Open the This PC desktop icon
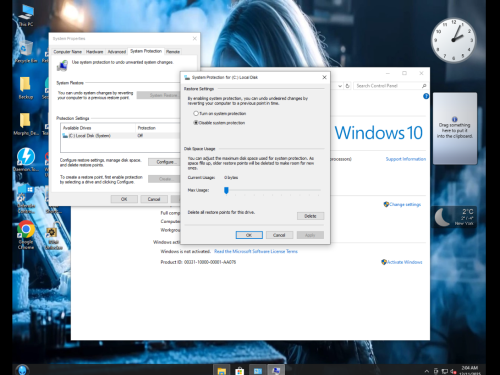Screen dimensions: 500x375 pos(26,16)
